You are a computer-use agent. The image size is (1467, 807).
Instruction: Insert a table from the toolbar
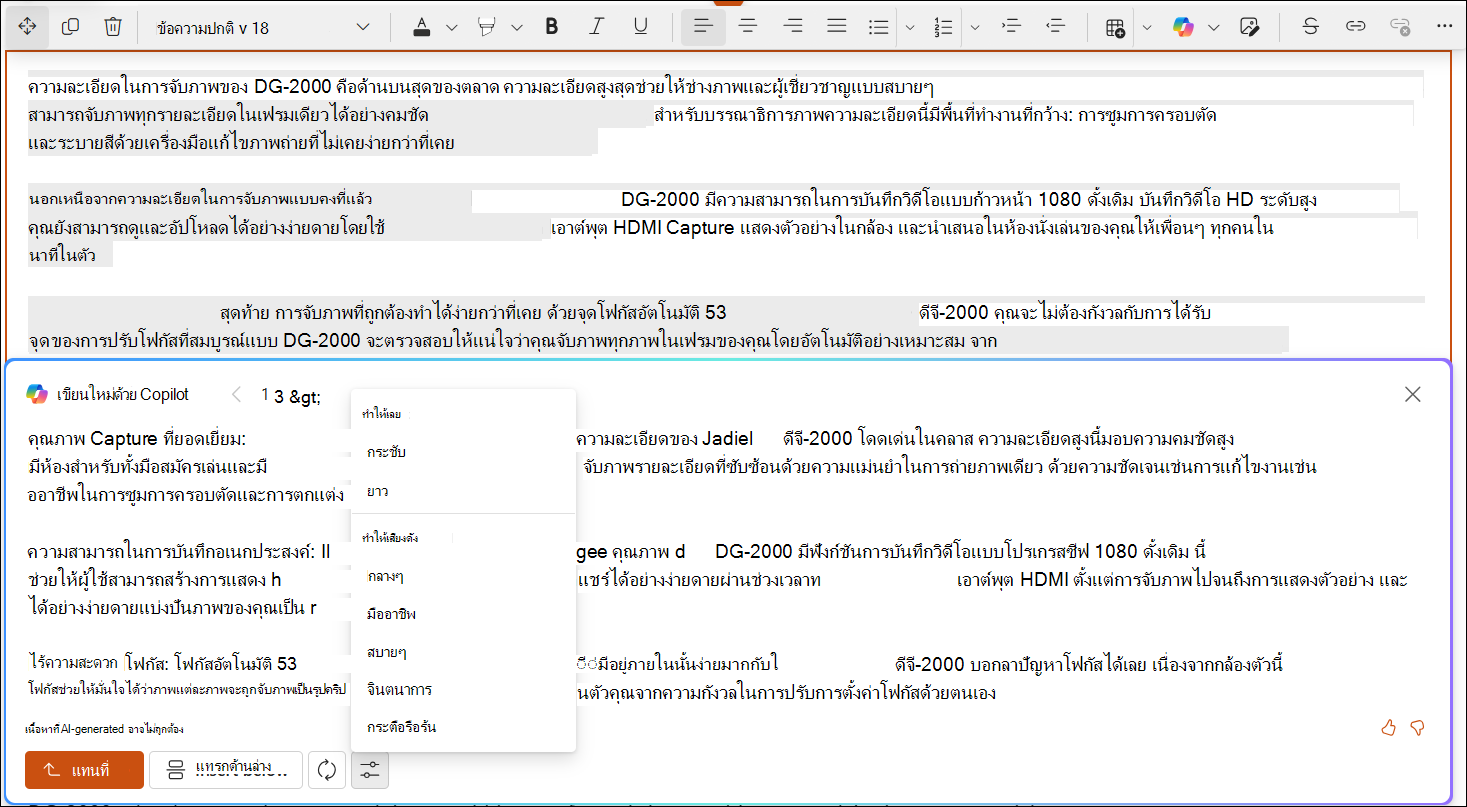click(x=1115, y=27)
